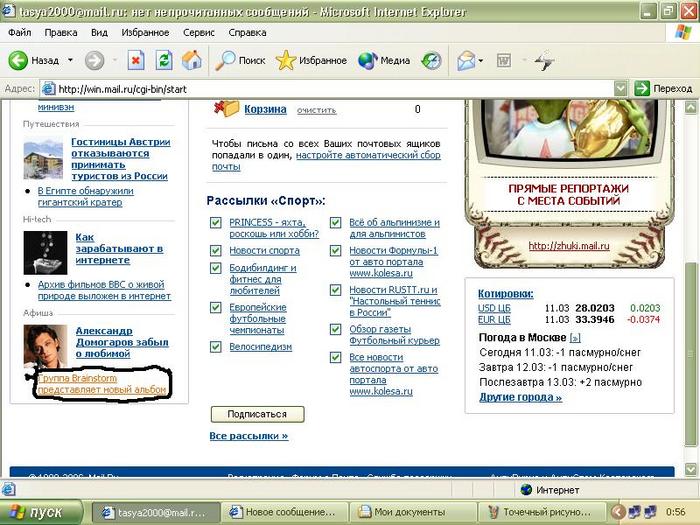
Task: Click the greyed Forward arrow icon
Action: click(95, 60)
